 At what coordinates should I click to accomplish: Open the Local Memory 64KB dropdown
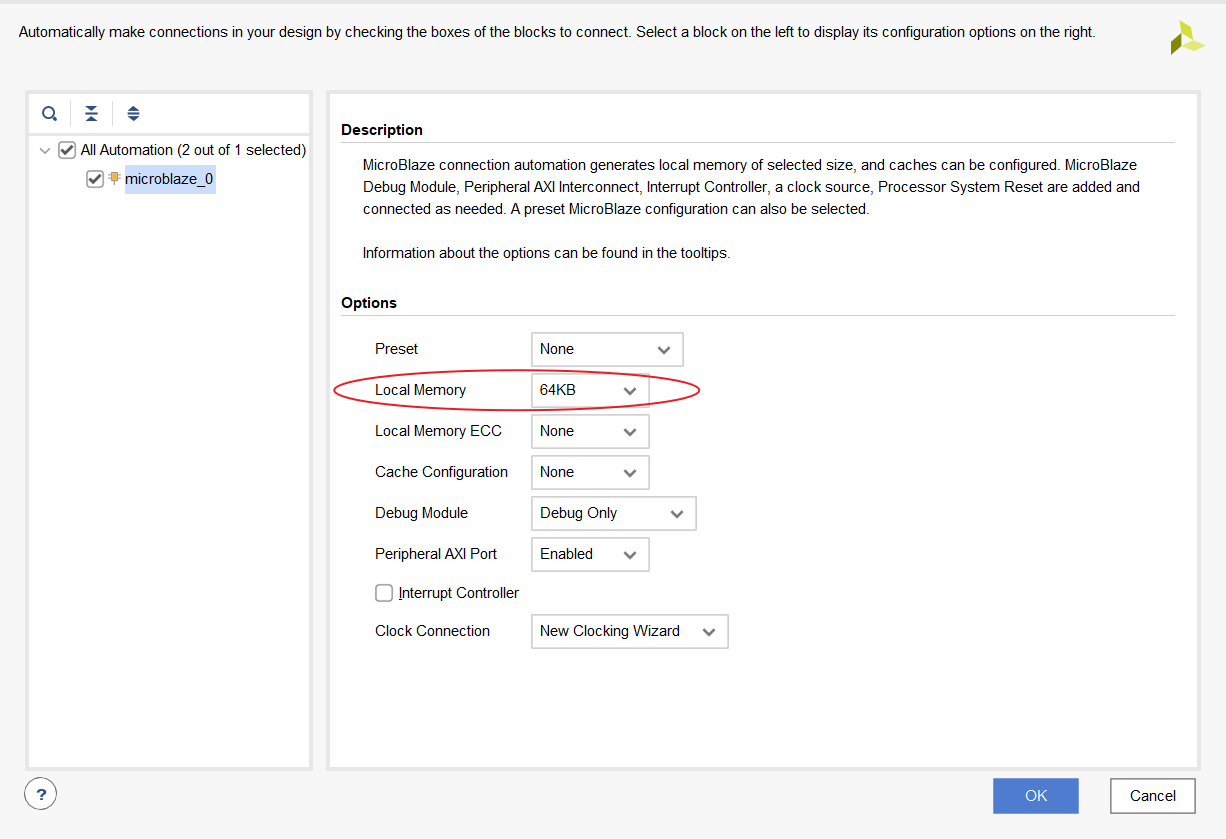590,390
